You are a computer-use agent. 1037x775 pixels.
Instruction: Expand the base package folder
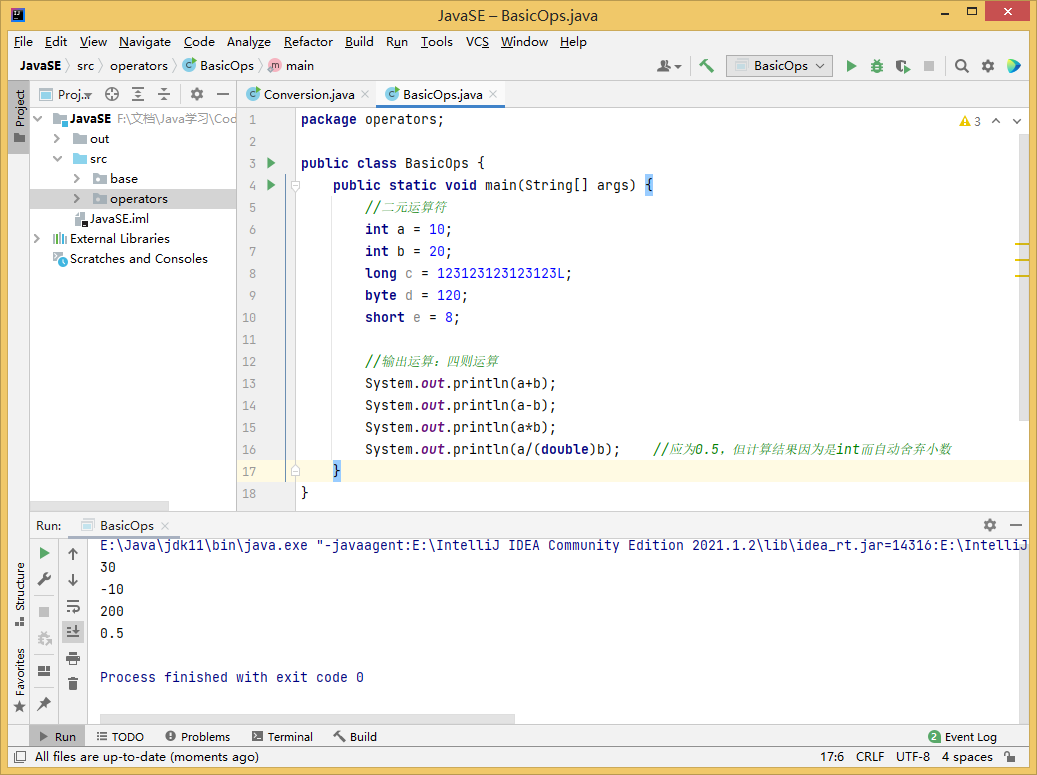pos(77,179)
